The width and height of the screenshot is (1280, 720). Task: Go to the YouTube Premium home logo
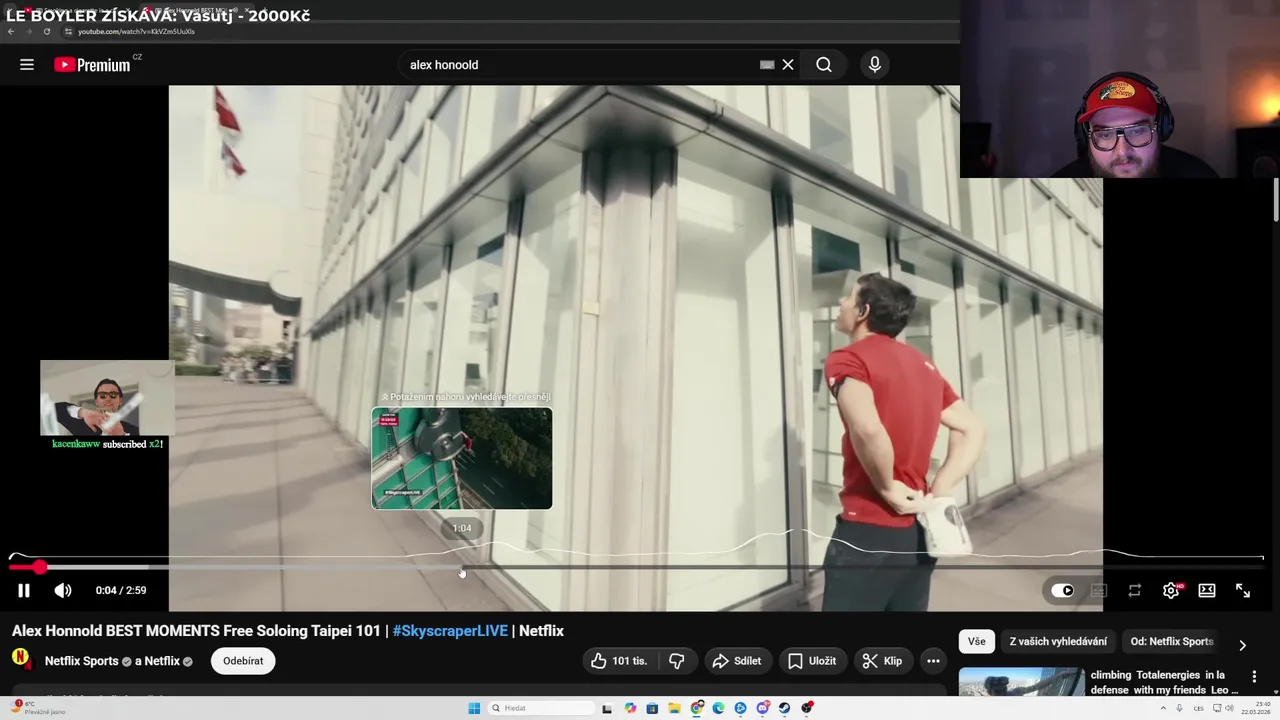tap(92, 65)
